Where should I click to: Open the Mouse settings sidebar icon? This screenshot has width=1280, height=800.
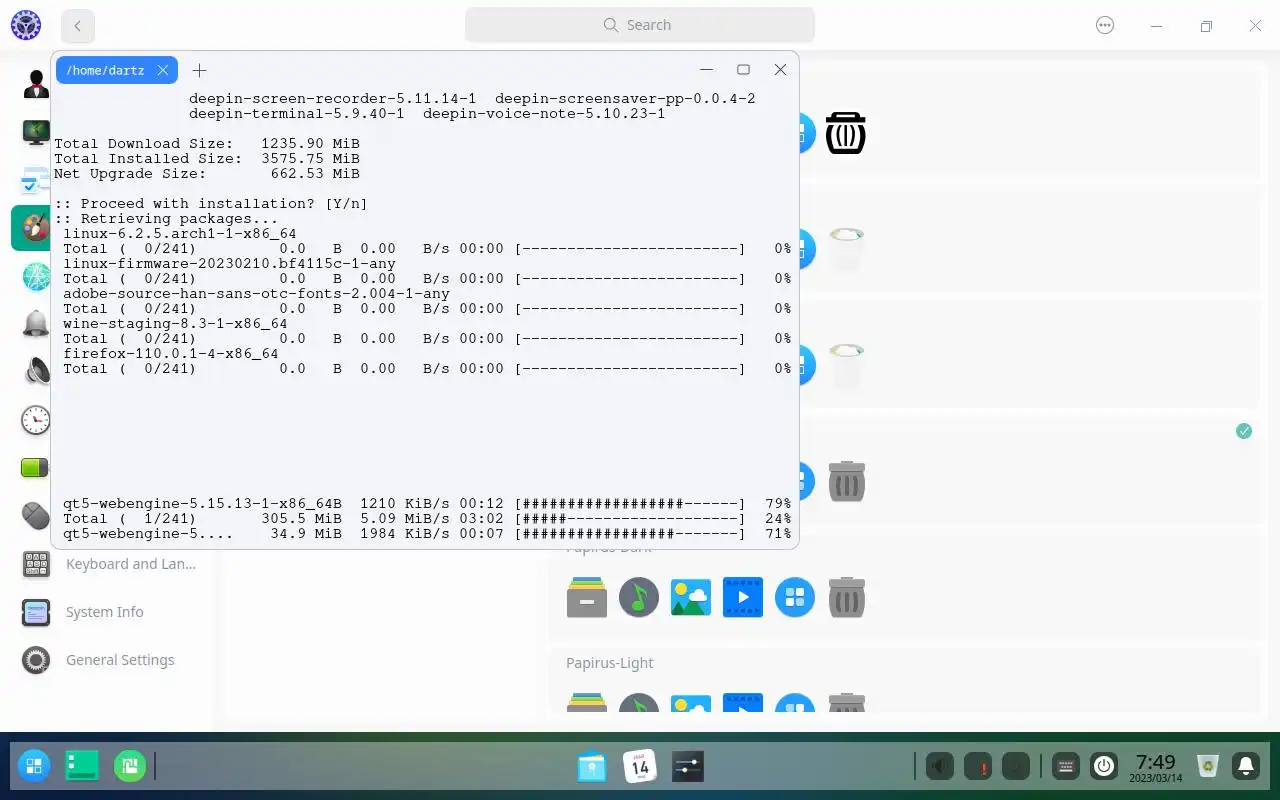36,516
